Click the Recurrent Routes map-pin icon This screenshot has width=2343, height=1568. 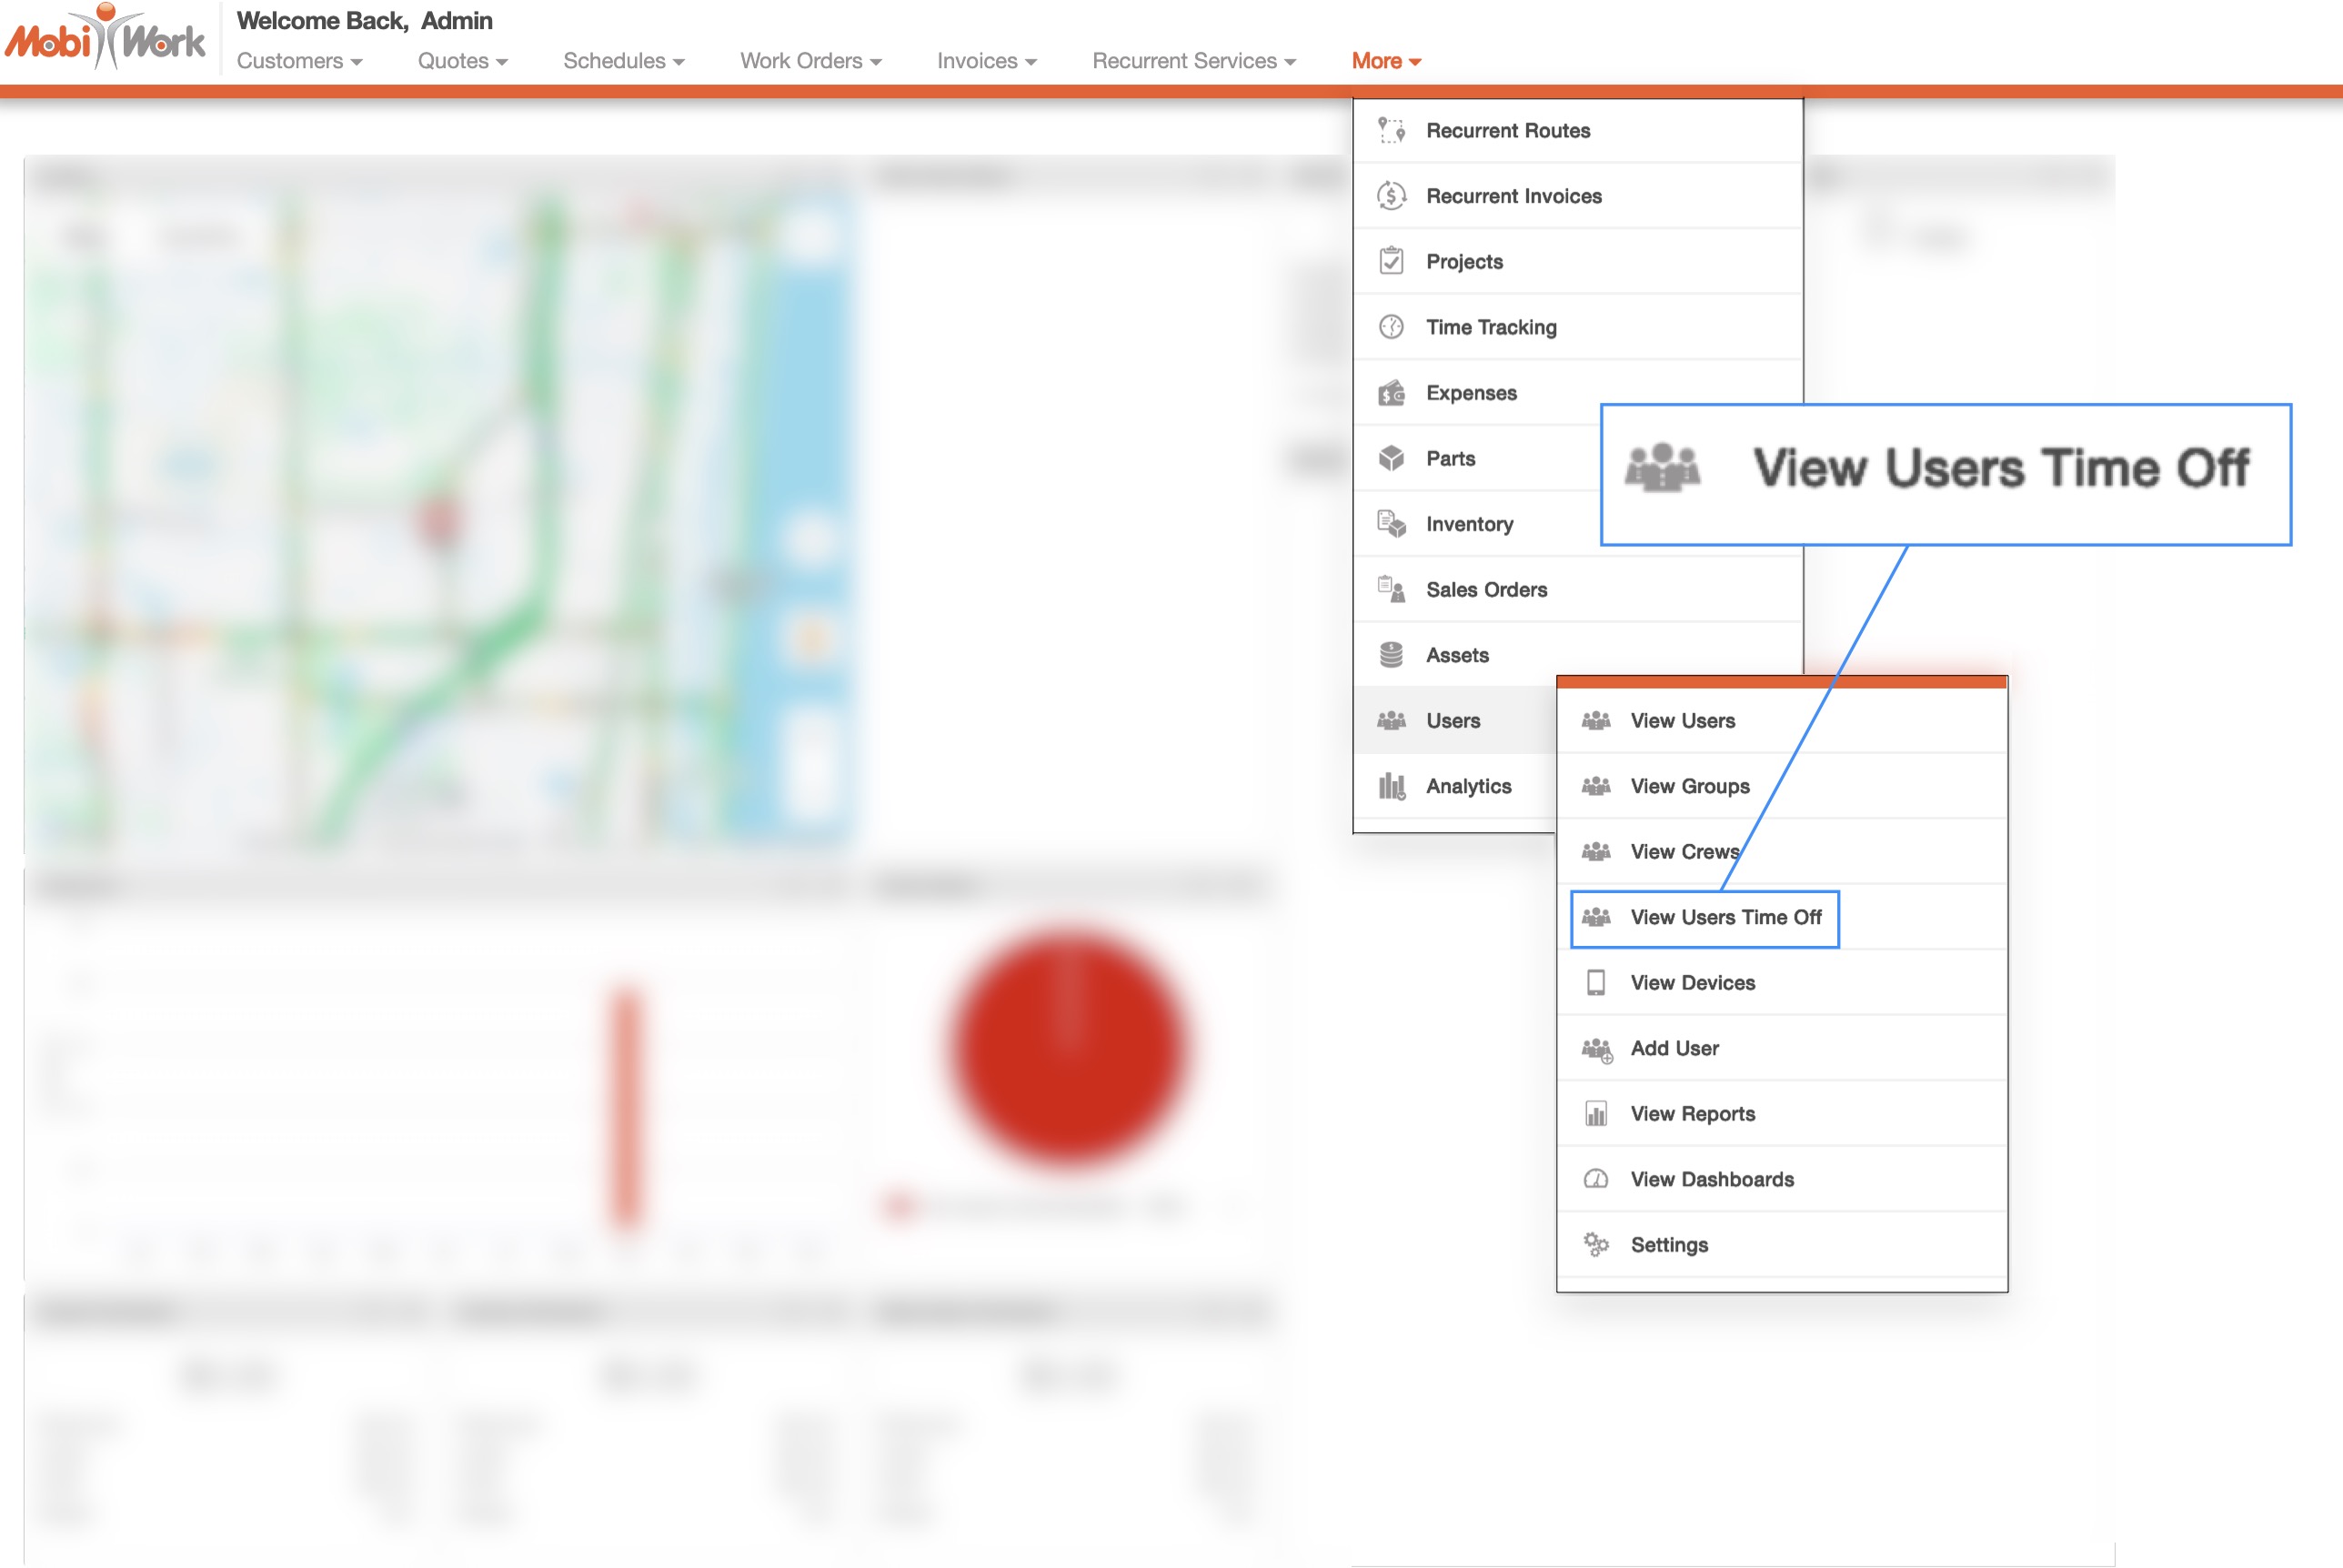(1391, 130)
